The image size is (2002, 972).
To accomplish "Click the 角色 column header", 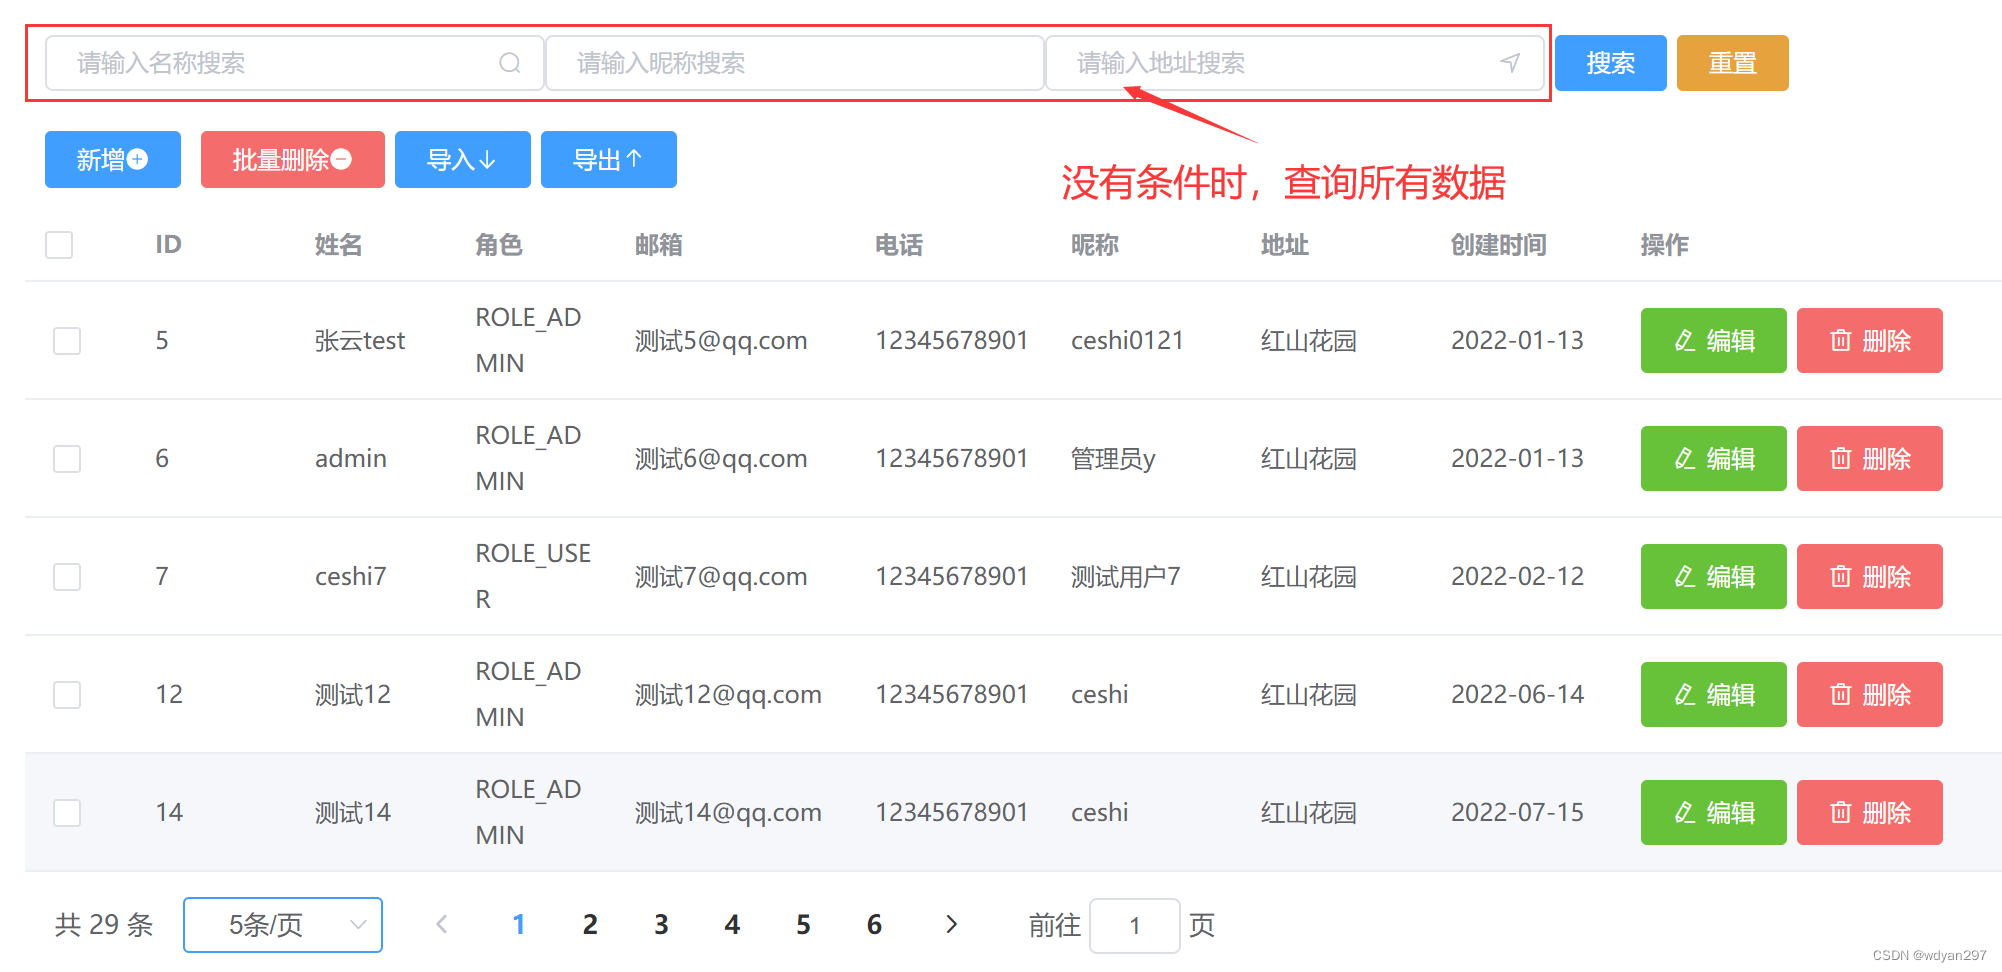I will click(499, 245).
